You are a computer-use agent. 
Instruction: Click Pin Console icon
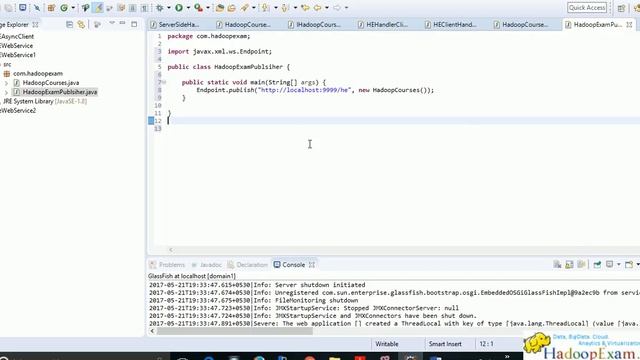[x=597, y=264]
